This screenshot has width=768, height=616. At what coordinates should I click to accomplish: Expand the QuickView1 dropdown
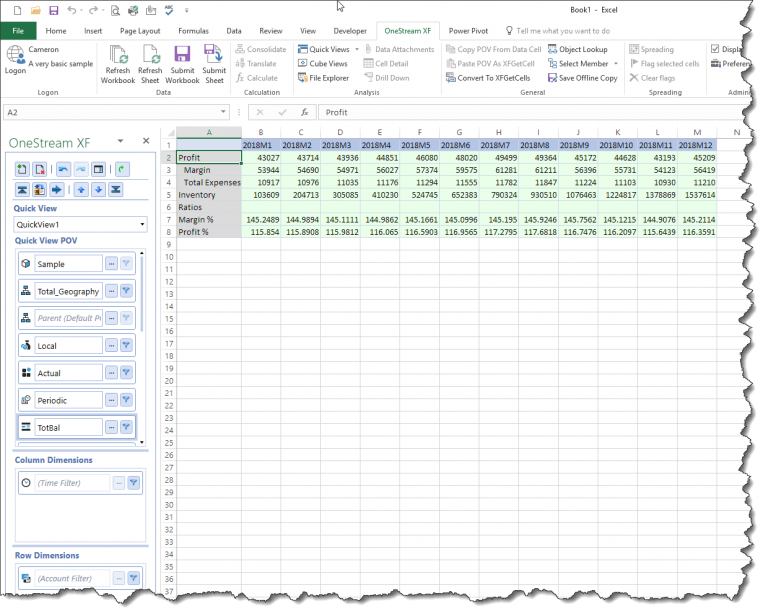[x=142, y=224]
